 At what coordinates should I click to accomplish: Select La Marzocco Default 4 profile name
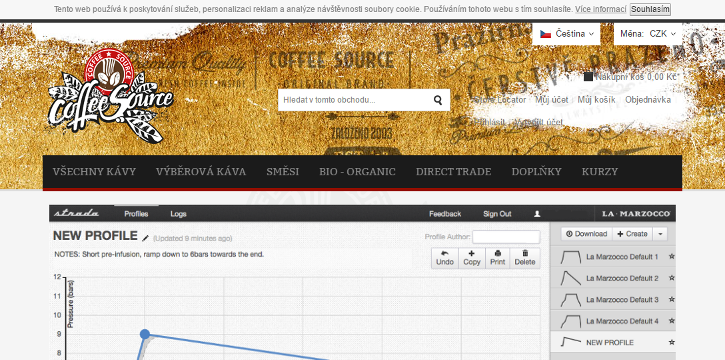[x=622, y=321]
